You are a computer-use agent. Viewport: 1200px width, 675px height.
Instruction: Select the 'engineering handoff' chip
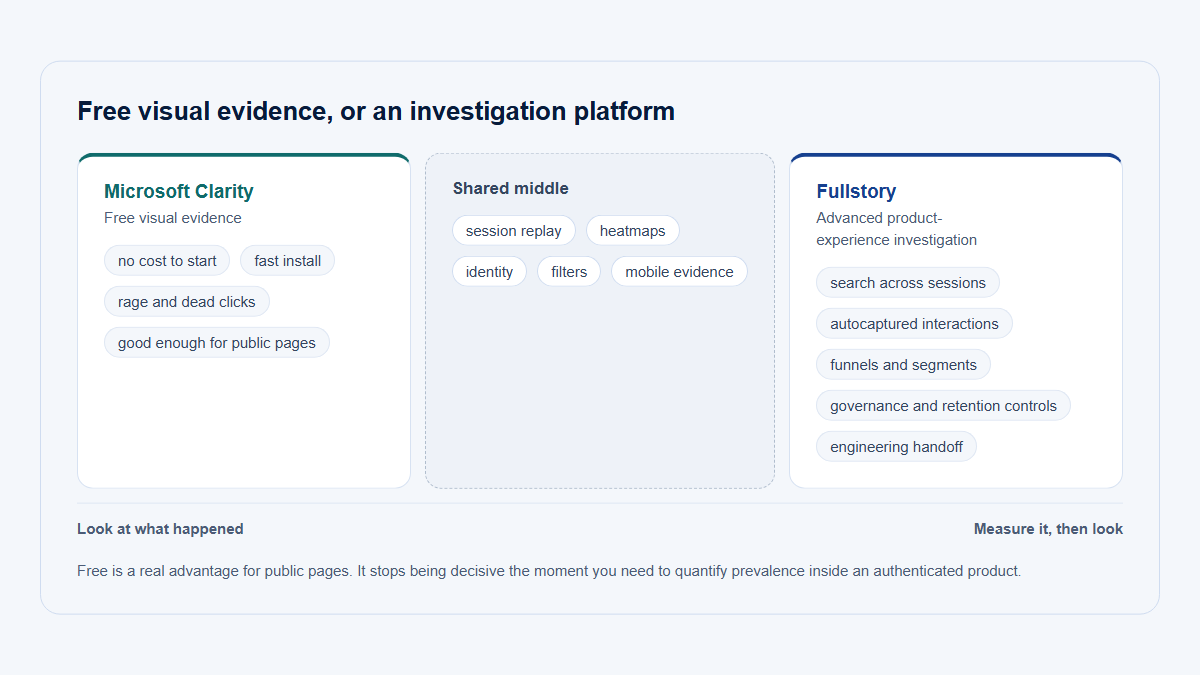(x=897, y=447)
